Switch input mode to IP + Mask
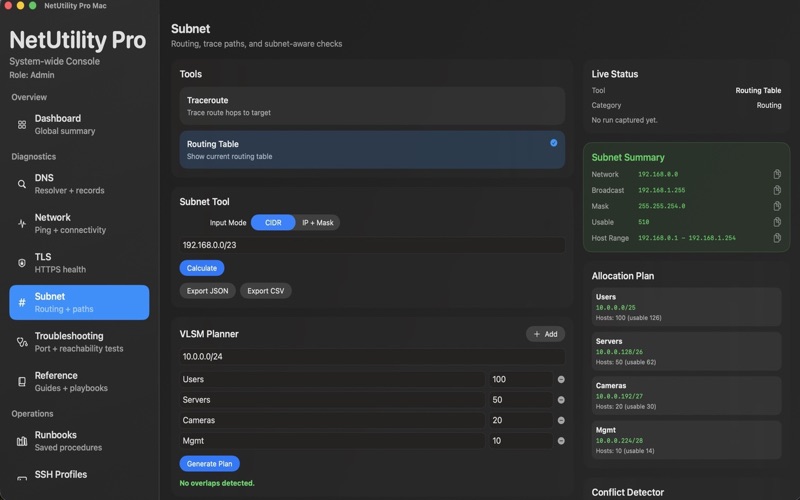Screen dimensions: 800x500 point(317,222)
